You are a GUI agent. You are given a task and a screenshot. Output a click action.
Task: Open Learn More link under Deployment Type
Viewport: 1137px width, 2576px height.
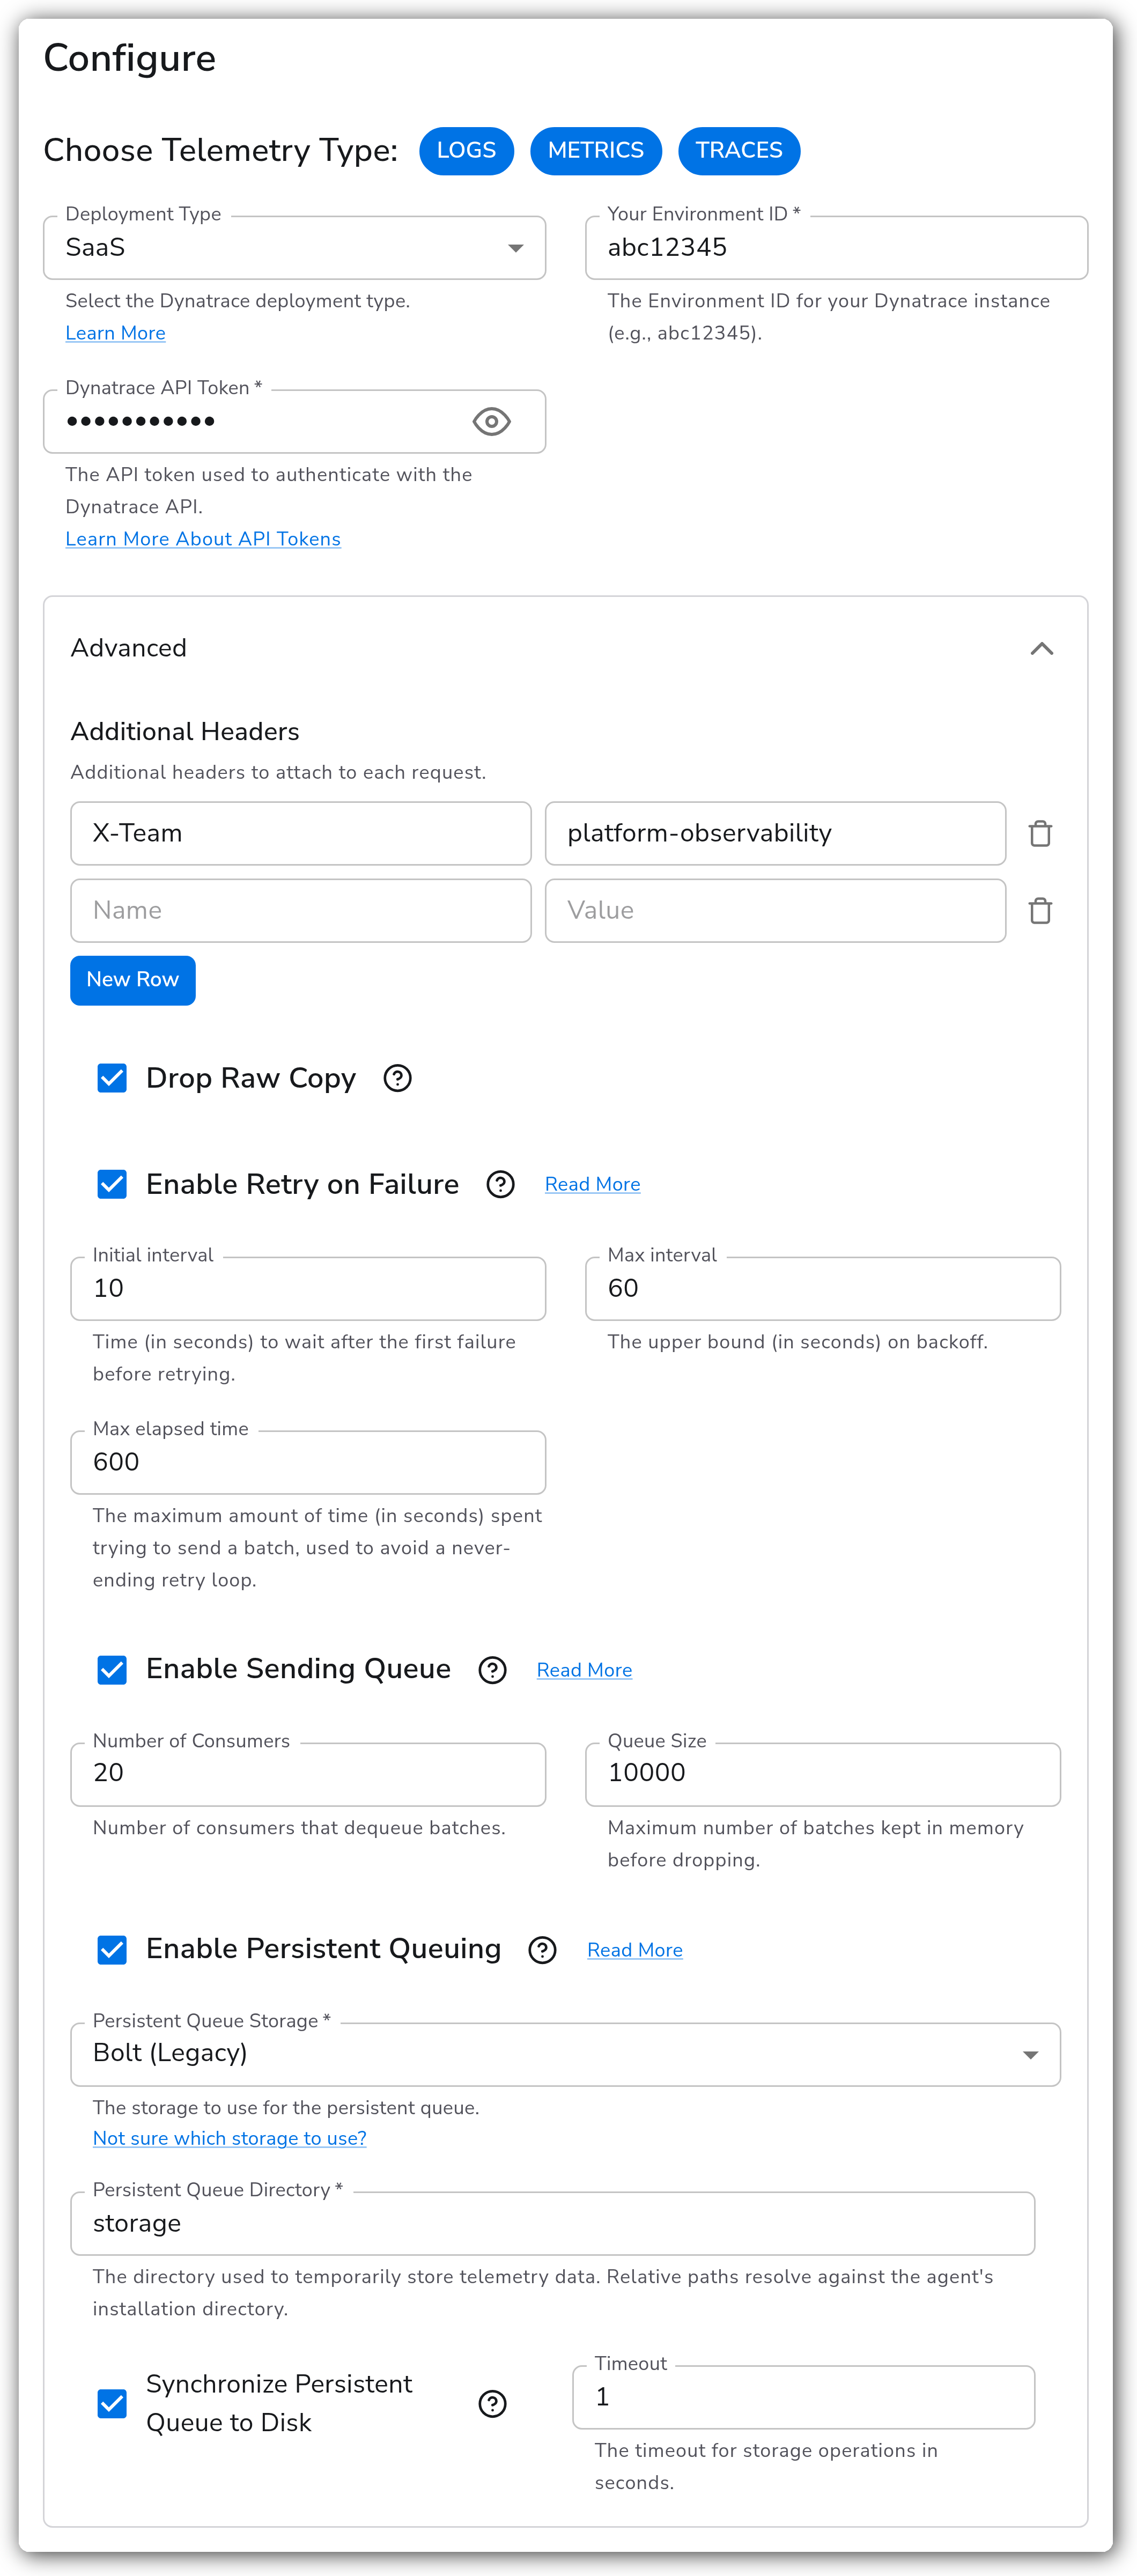pyautogui.click(x=115, y=333)
